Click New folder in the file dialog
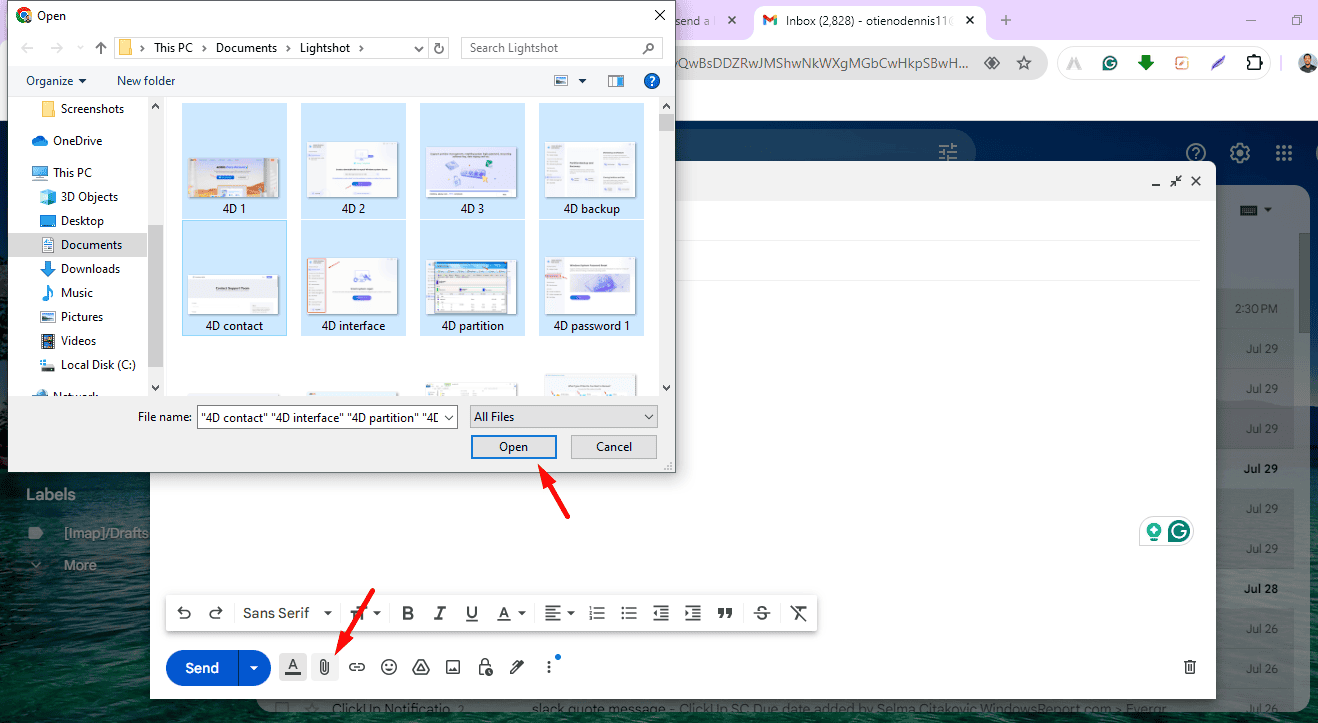This screenshot has width=1318, height=723. coord(146,81)
